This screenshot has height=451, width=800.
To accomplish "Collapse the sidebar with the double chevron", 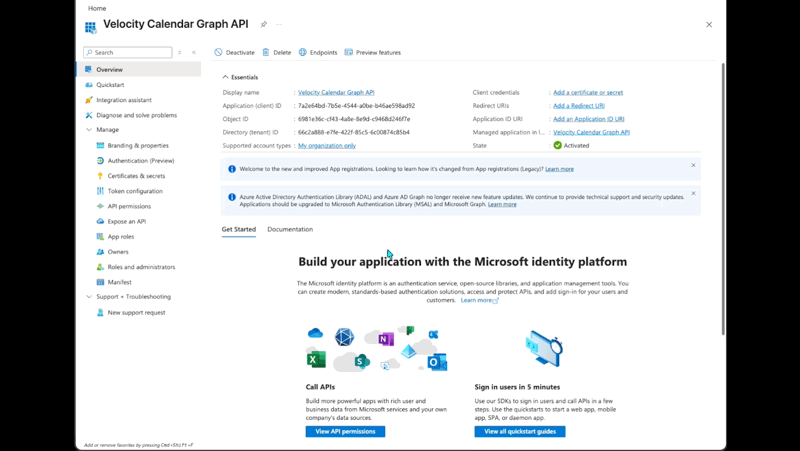I will (194, 53).
